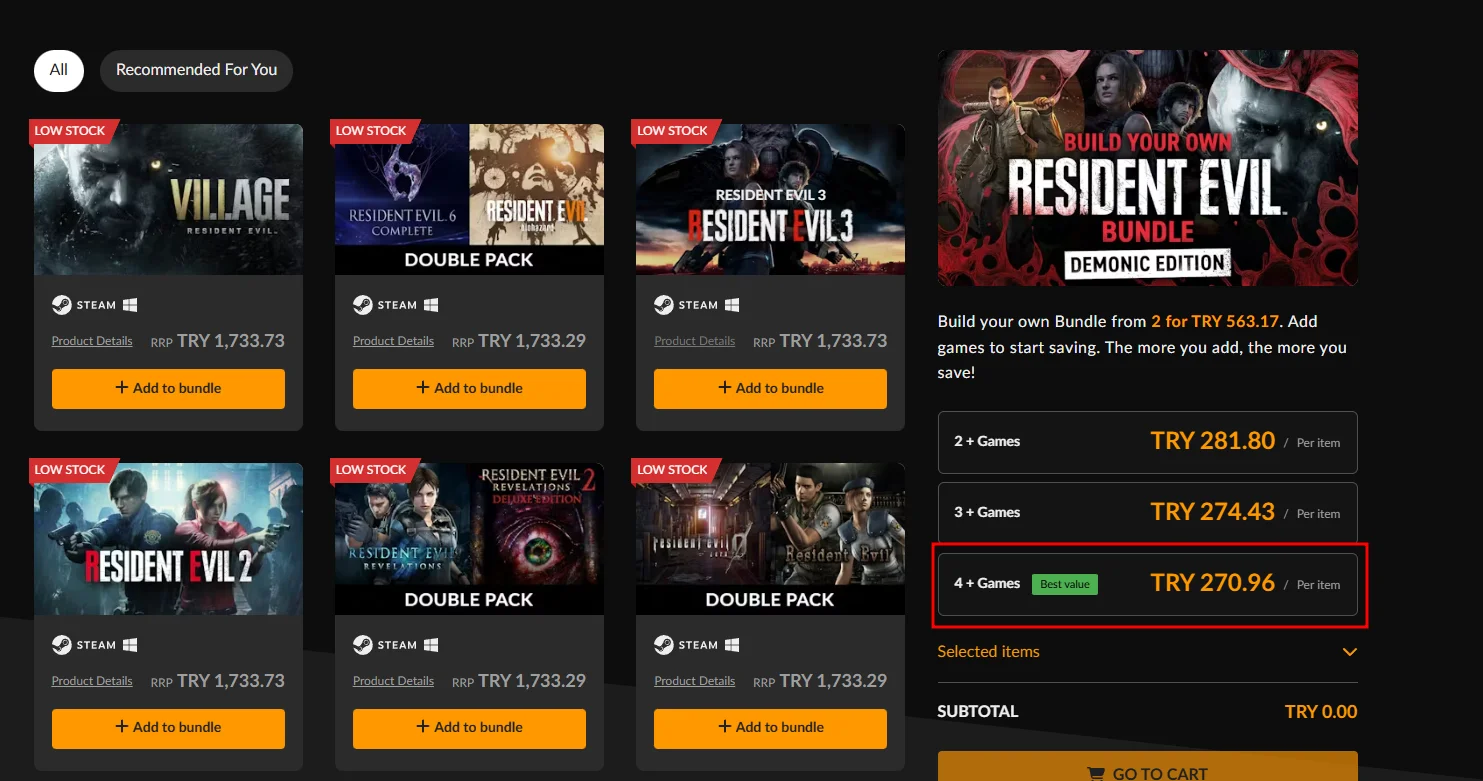Image resolution: width=1483 pixels, height=781 pixels.
Task: Add Resident Evil Village to bundle
Action: 168,388
